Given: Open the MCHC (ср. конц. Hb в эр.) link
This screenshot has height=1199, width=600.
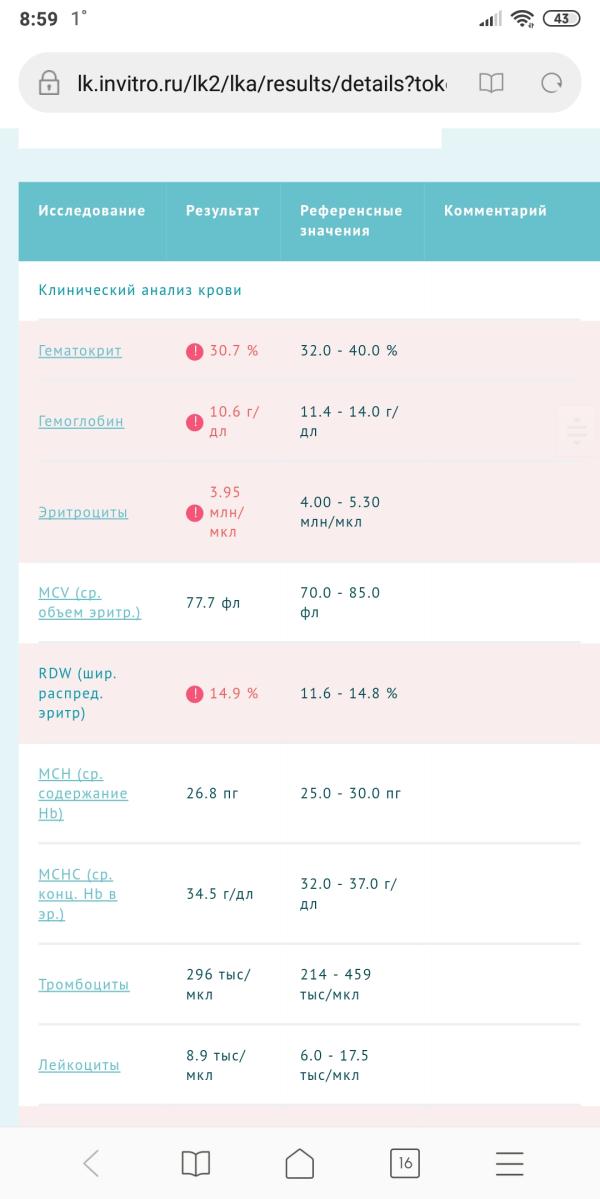Looking at the screenshot, I should (x=78, y=894).
